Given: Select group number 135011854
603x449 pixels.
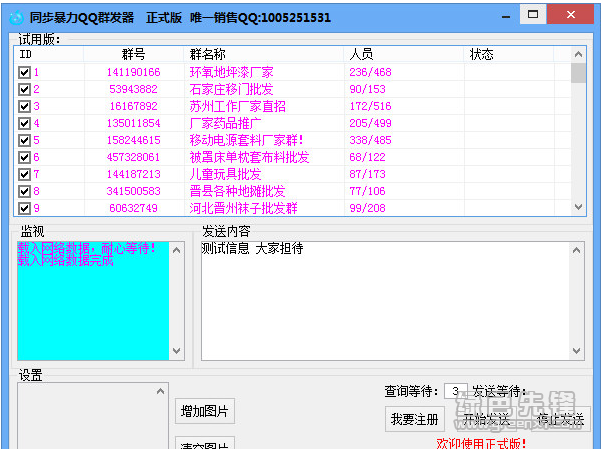Looking at the screenshot, I should tap(133, 123).
